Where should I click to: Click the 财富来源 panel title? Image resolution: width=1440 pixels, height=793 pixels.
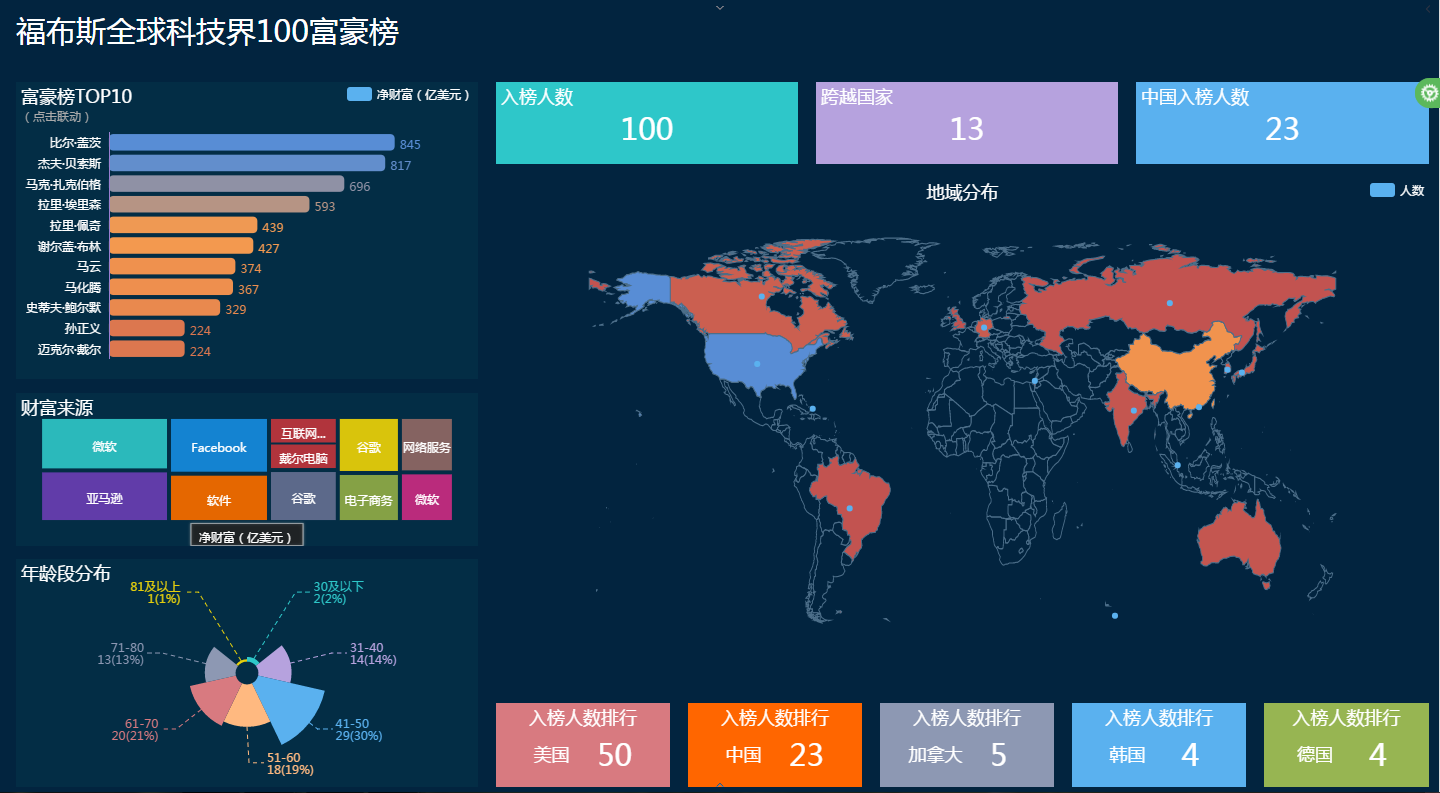57,407
